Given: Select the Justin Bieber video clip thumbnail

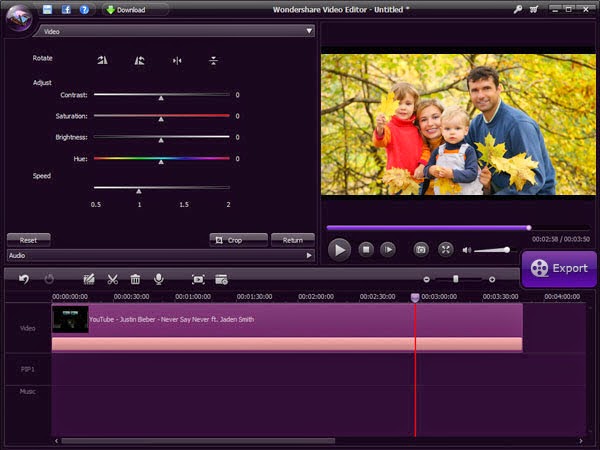Looking at the screenshot, I should (70, 319).
